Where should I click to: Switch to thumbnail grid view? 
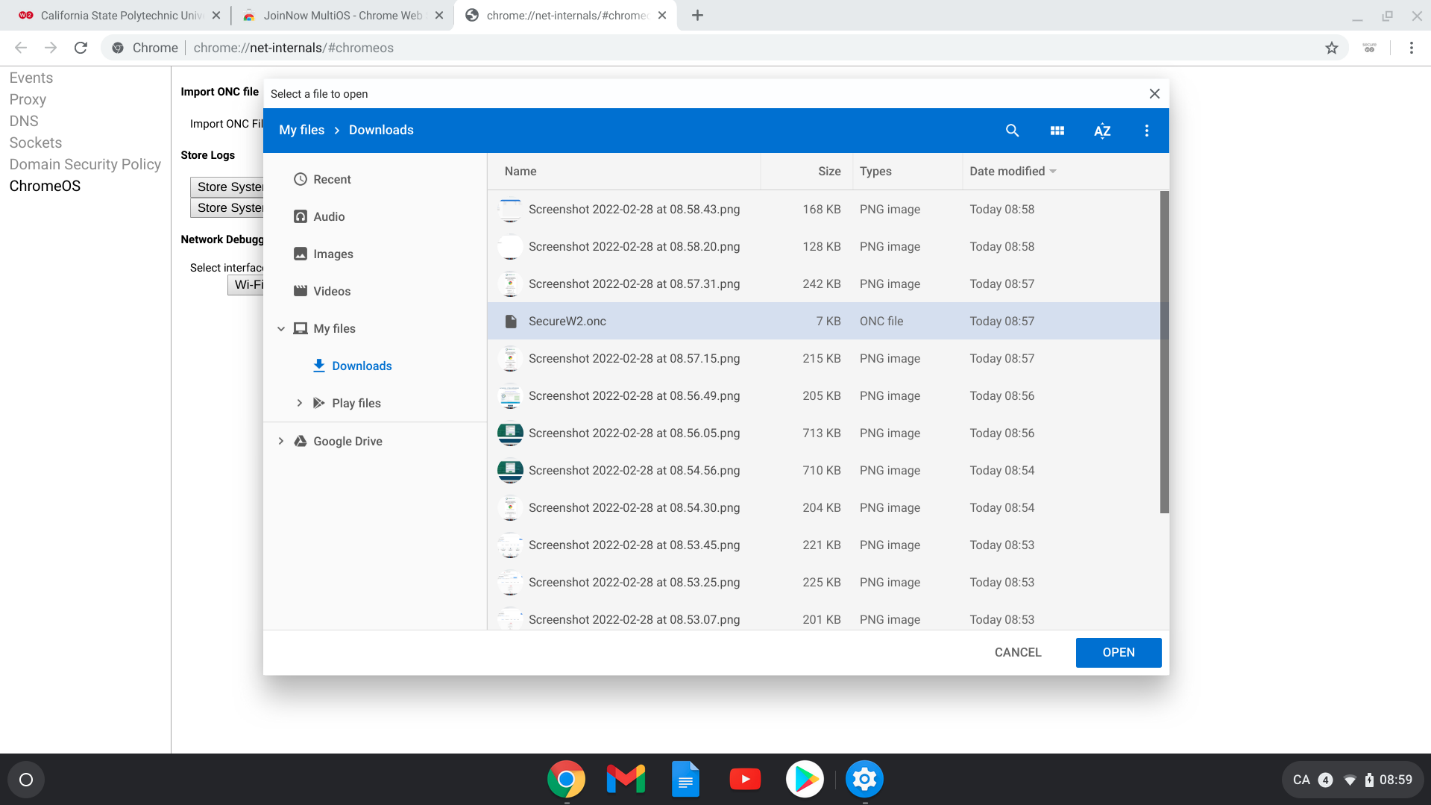pyautogui.click(x=1057, y=130)
